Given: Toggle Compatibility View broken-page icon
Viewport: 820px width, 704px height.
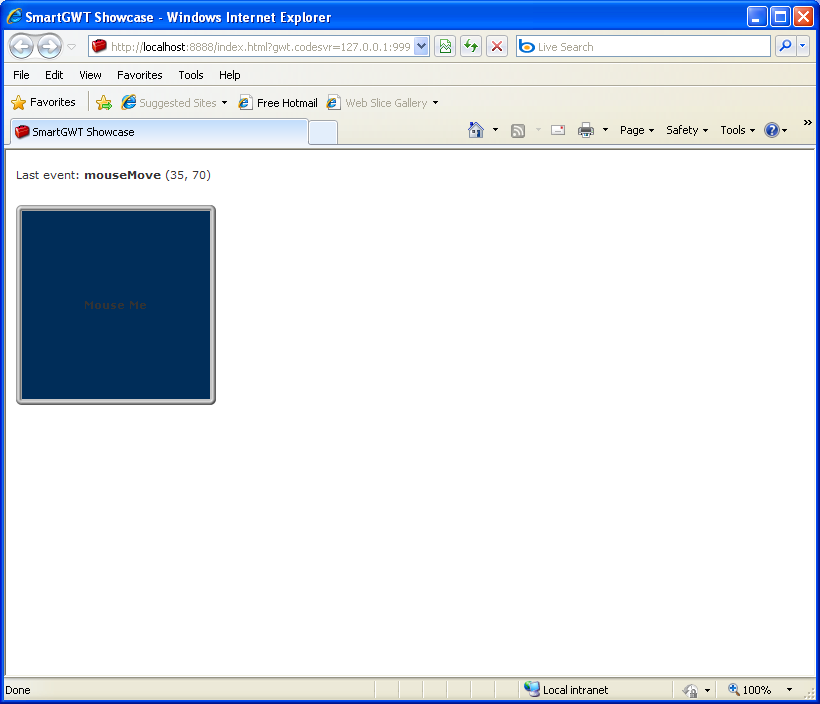Looking at the screenshot, I should (445, 47).
